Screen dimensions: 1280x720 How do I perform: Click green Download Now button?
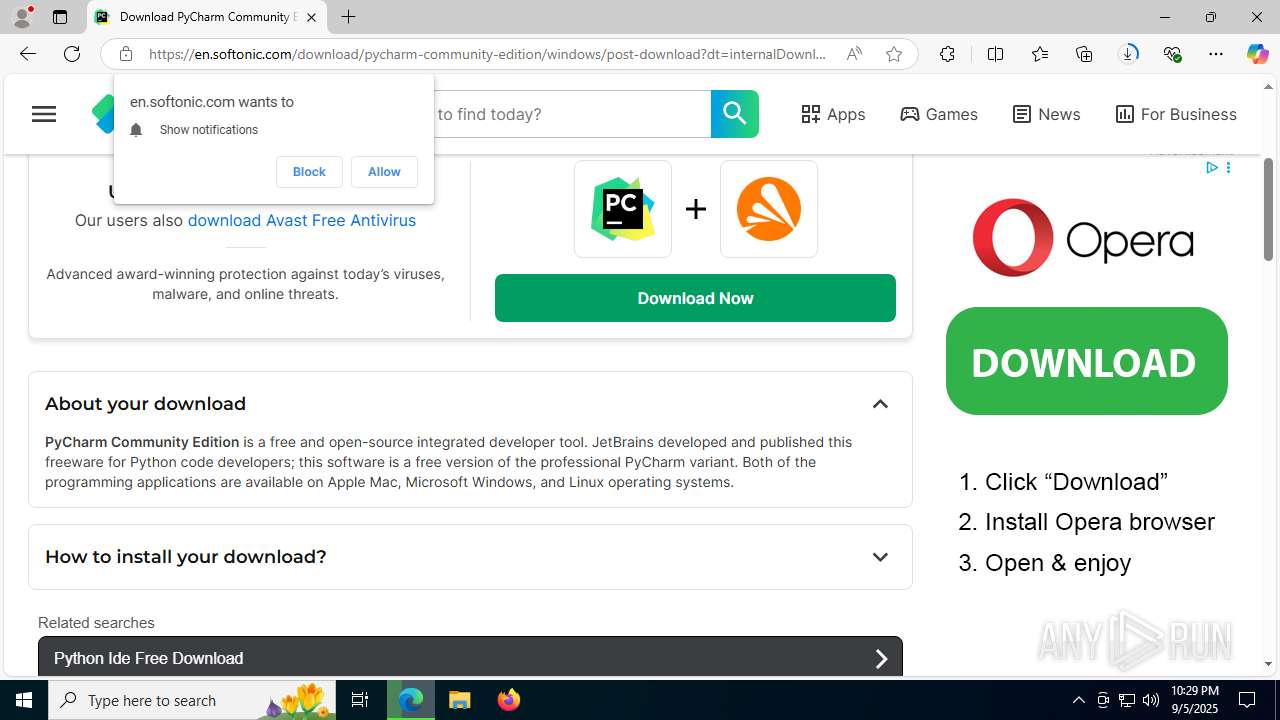(x=695, y=298)
